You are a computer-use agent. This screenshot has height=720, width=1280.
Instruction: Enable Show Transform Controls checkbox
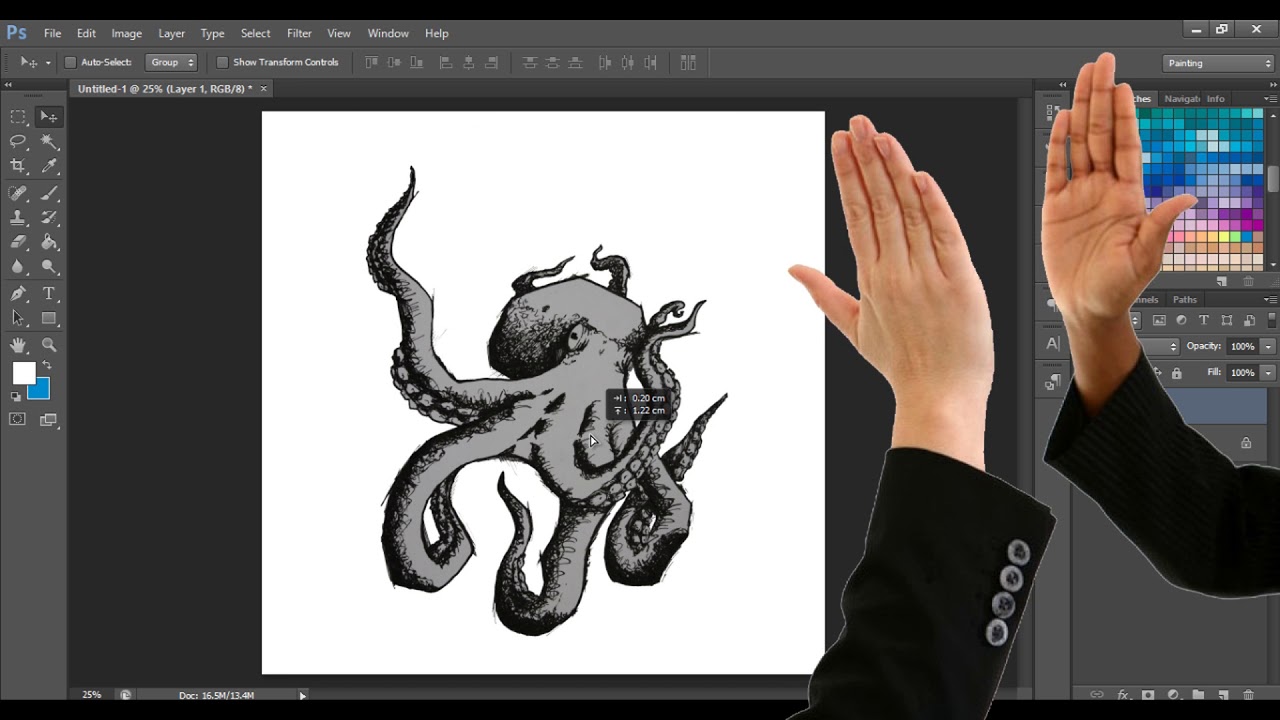click(x=222, y=62)
